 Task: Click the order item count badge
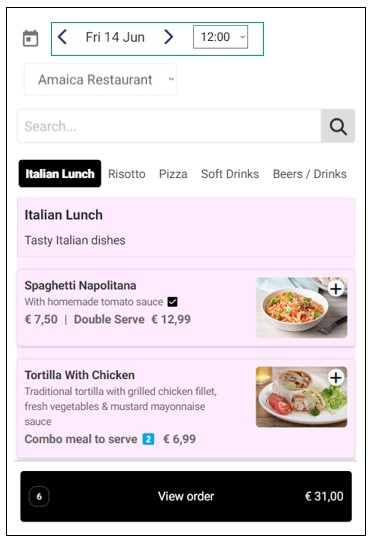[x=39, y=496]
